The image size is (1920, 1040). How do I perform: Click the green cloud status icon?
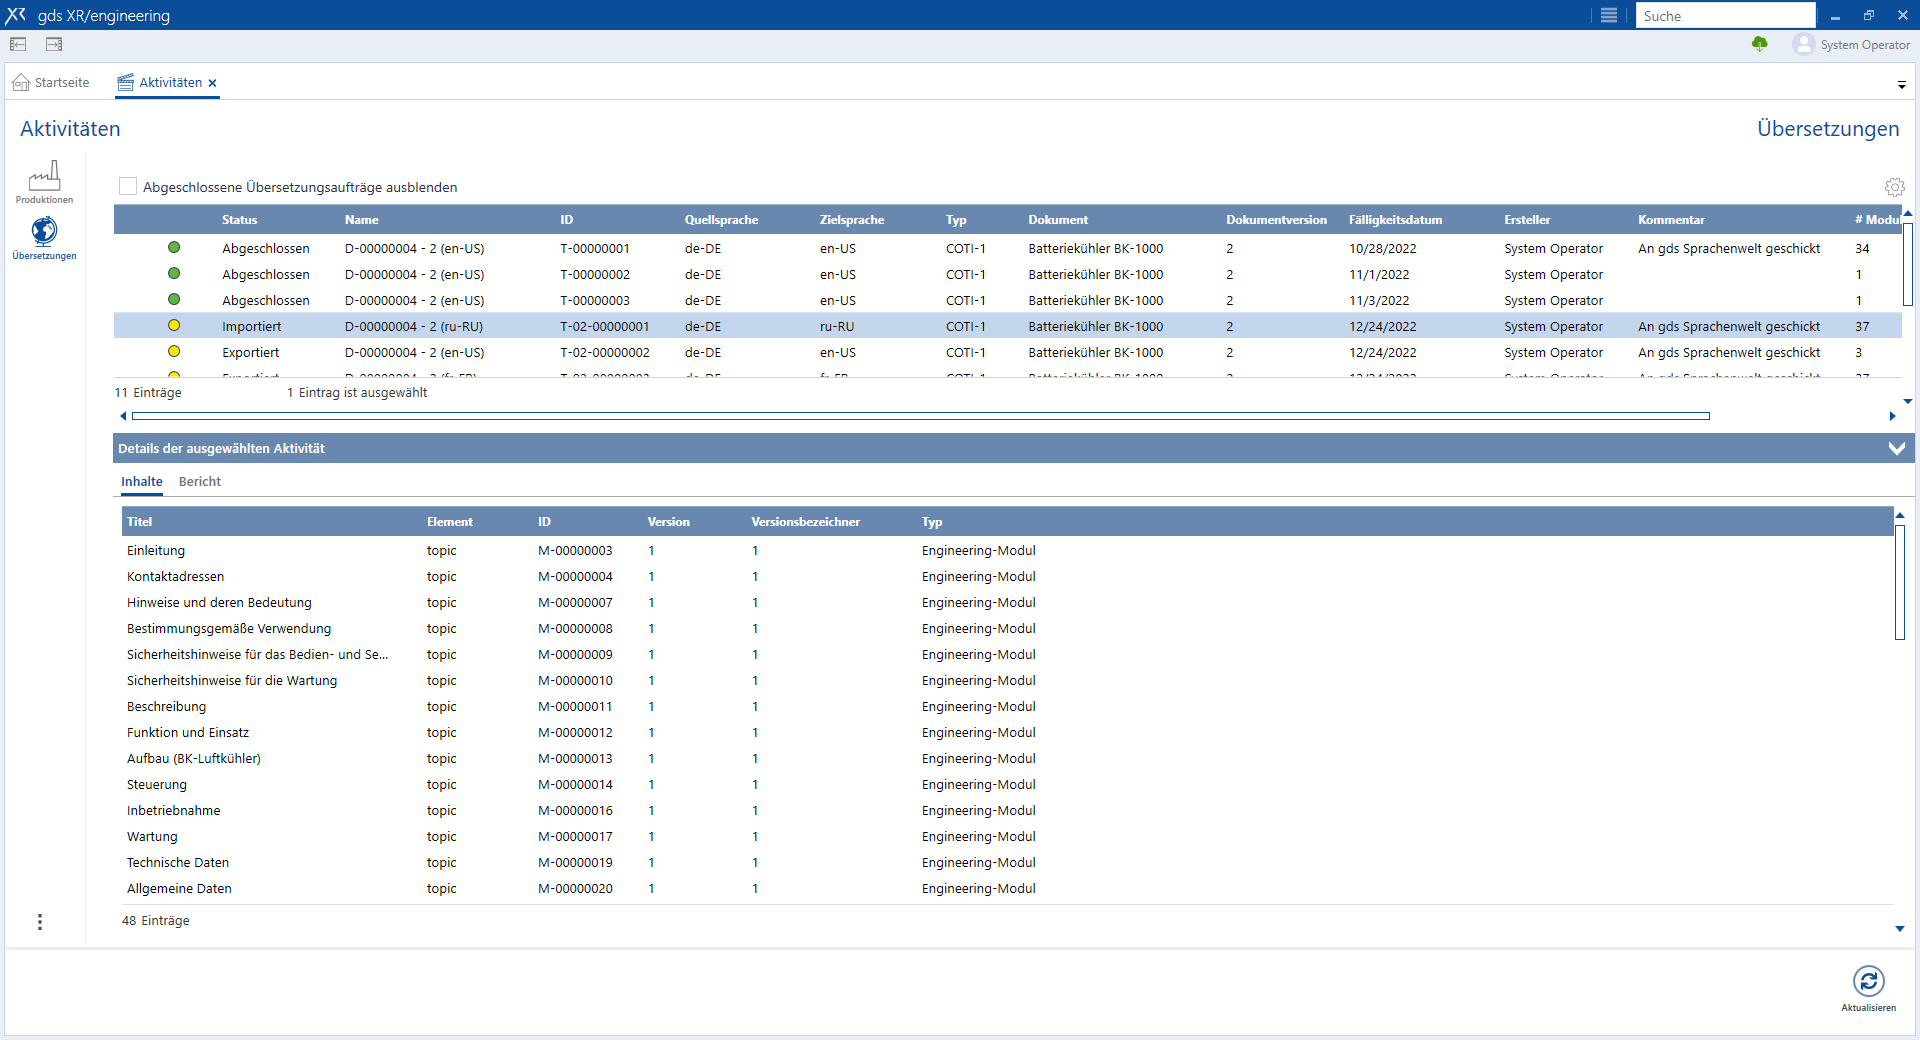pos(1759,44)
